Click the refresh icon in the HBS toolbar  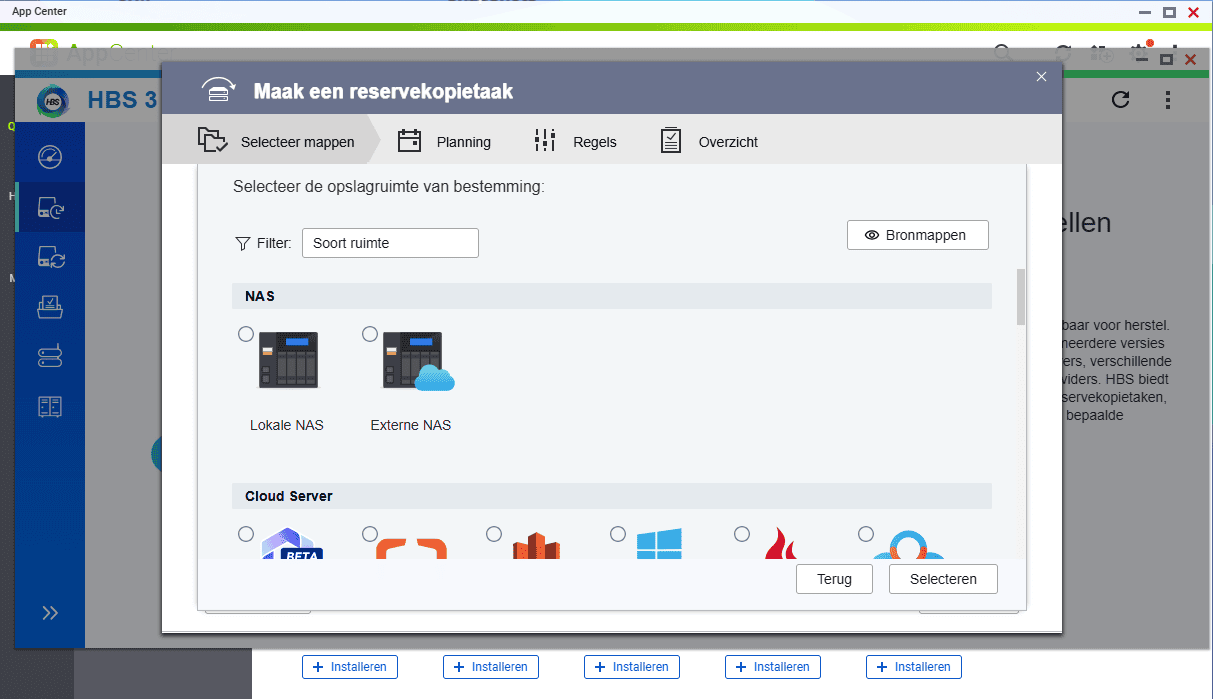point(1120,100)
